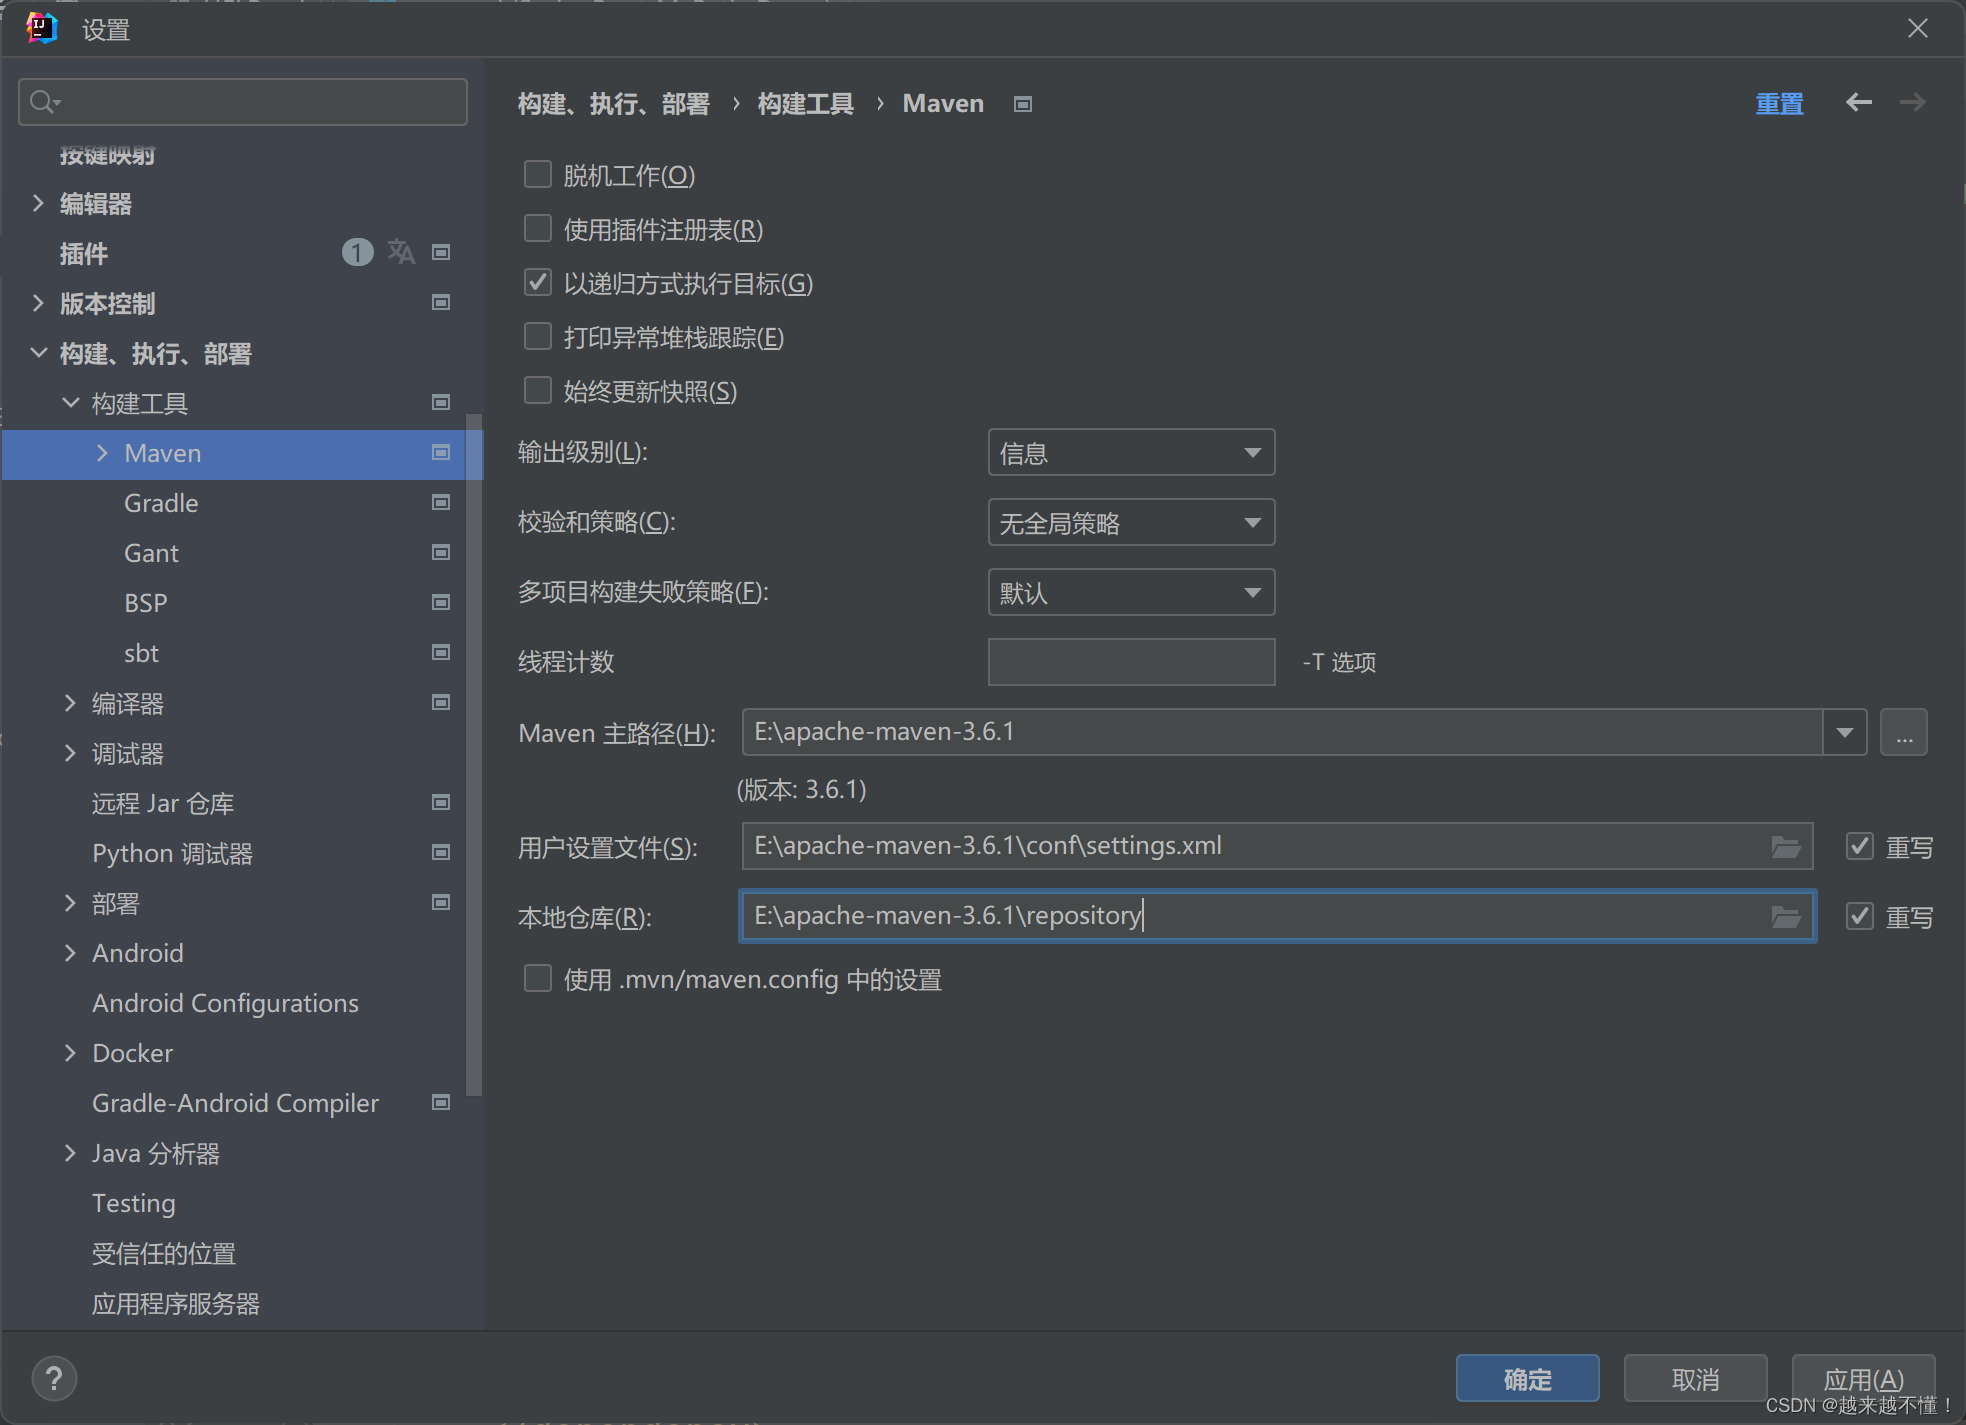Toggle 重写 checkbox for user settings file
The image size is (1966, 1425).
click(1859, 847)
